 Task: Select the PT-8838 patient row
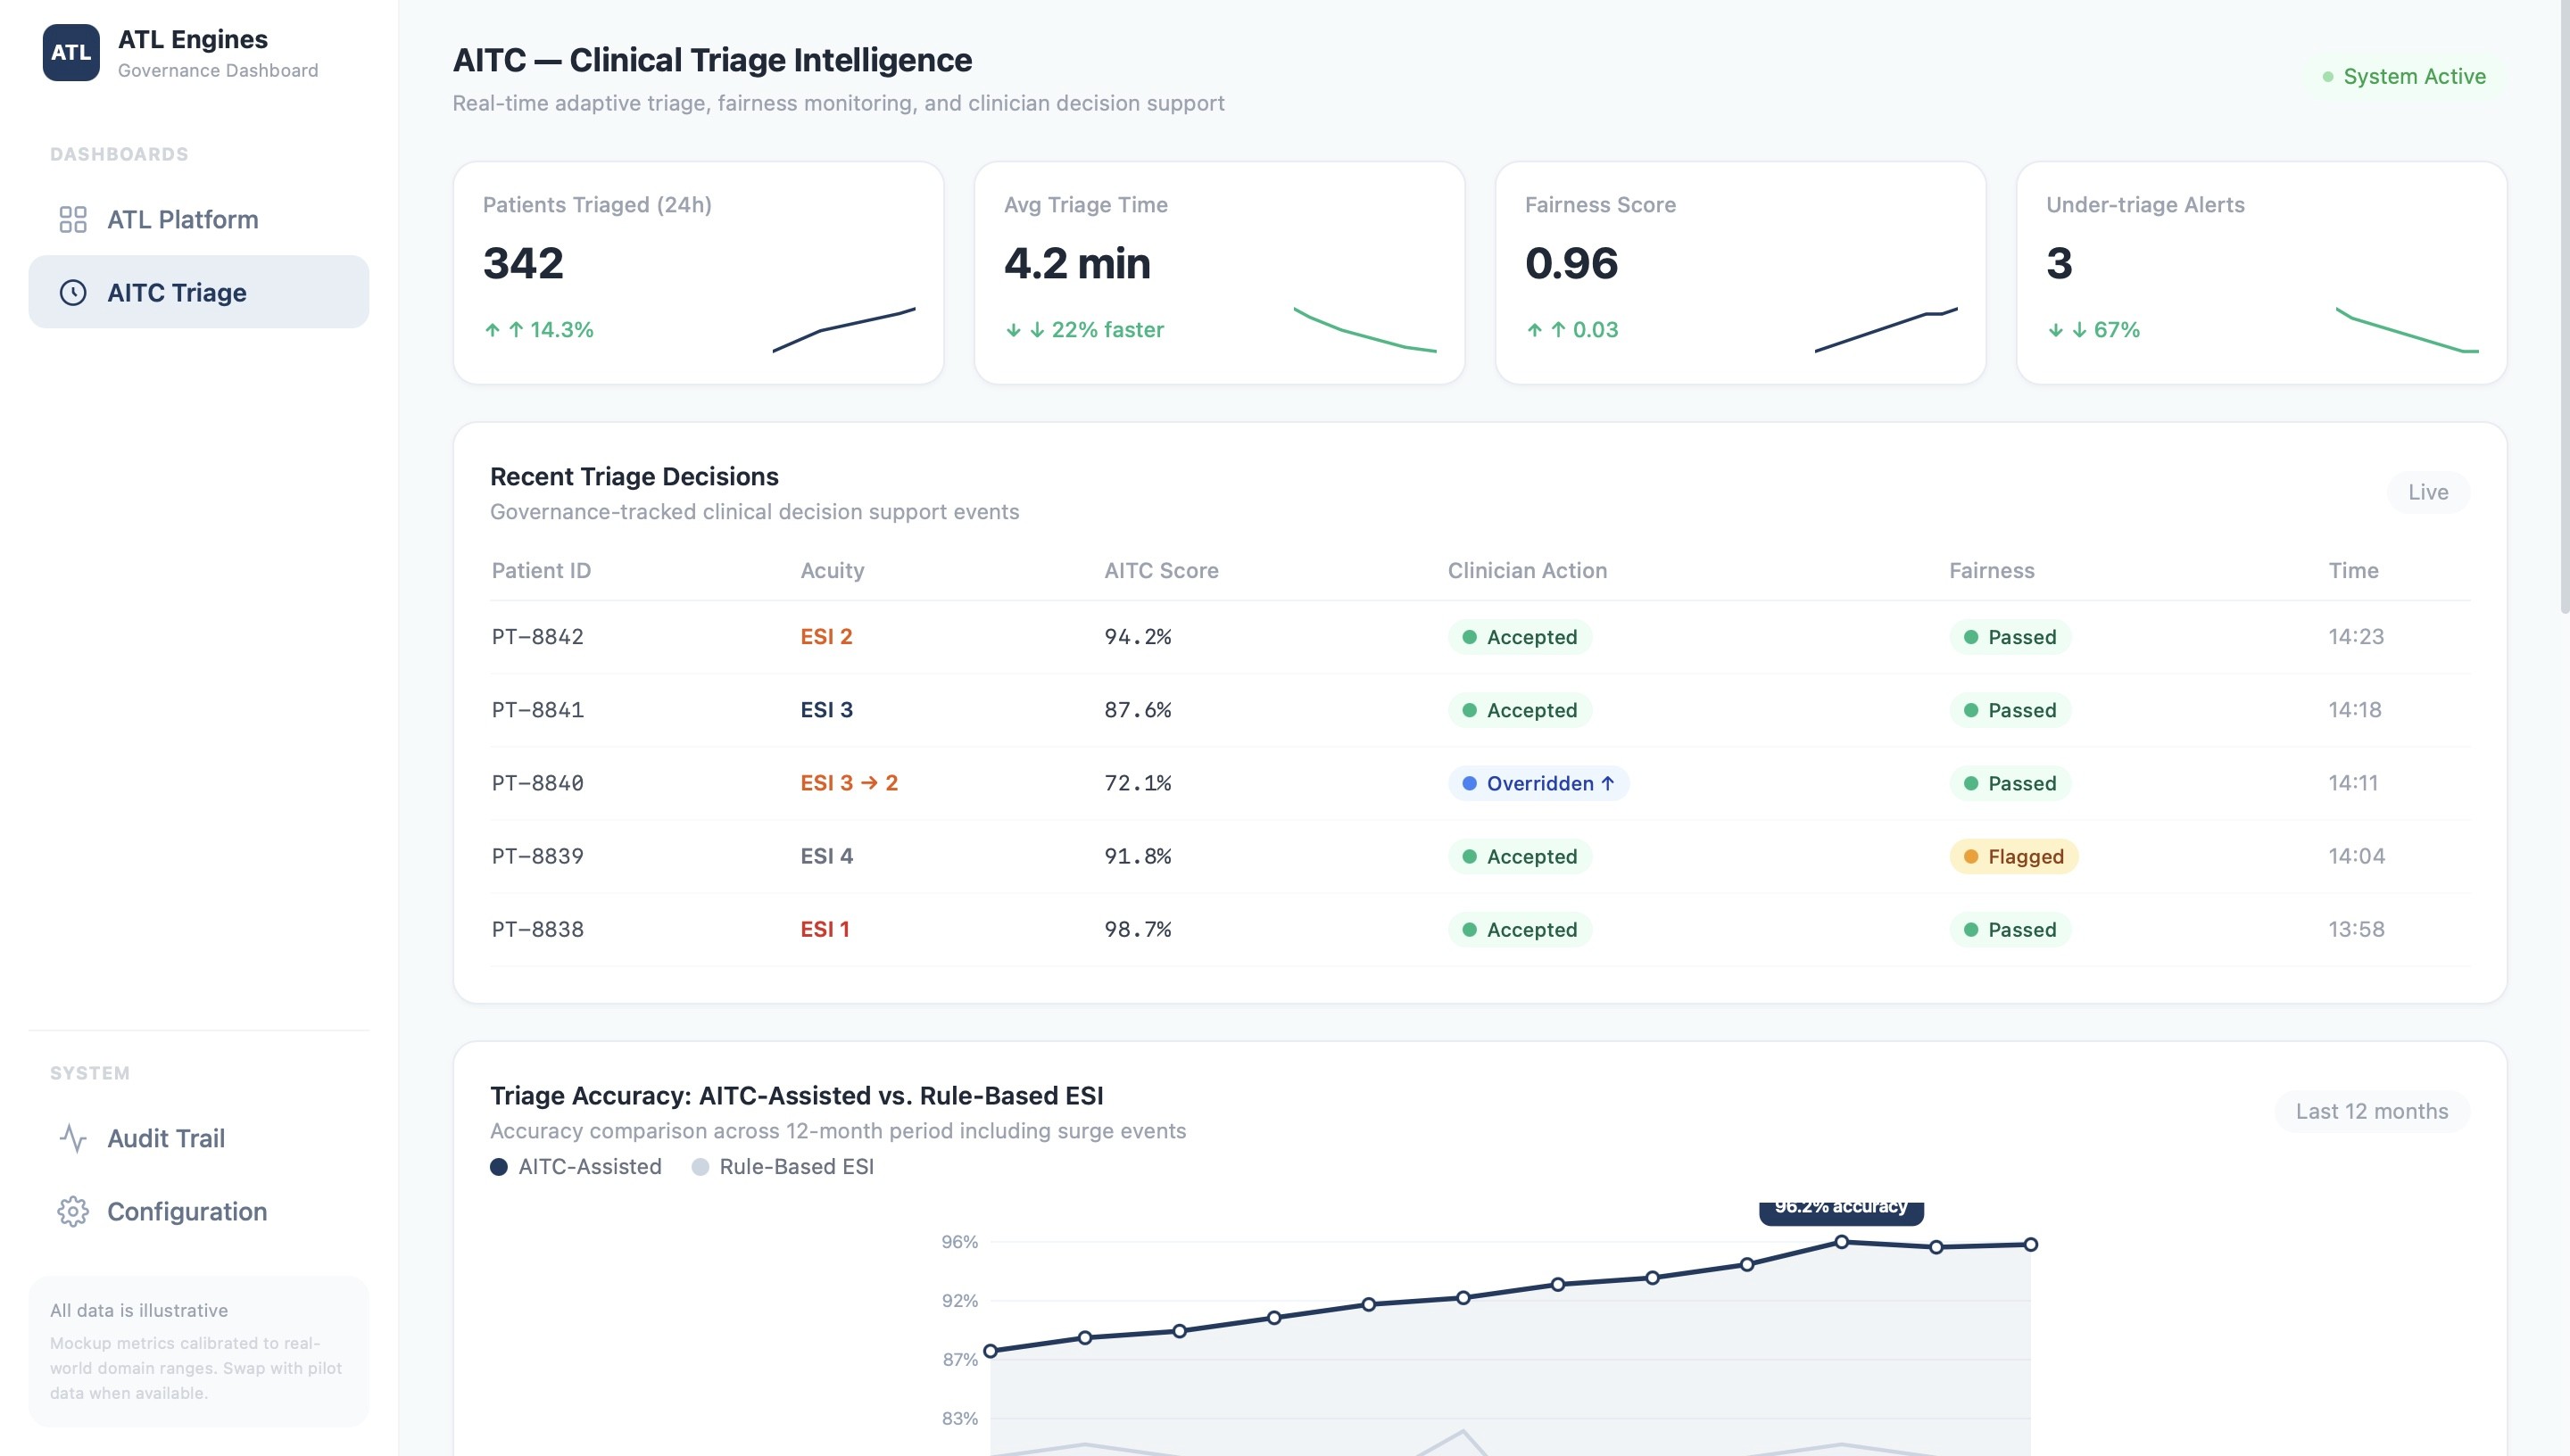tap(538, 929)
